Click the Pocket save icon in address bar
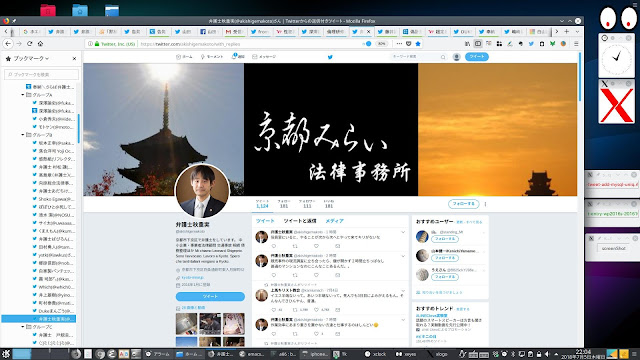The image size is (640, 360). pos(409,44)
